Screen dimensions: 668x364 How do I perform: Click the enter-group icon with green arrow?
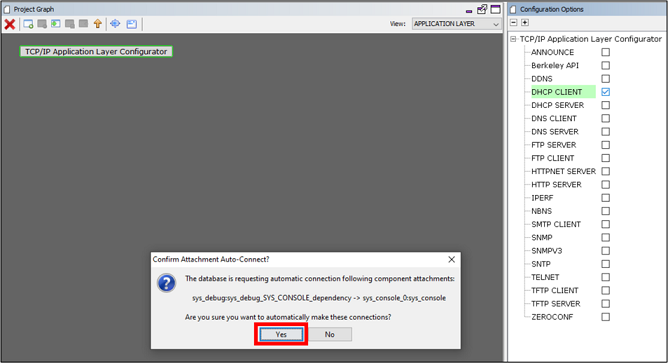56,23
